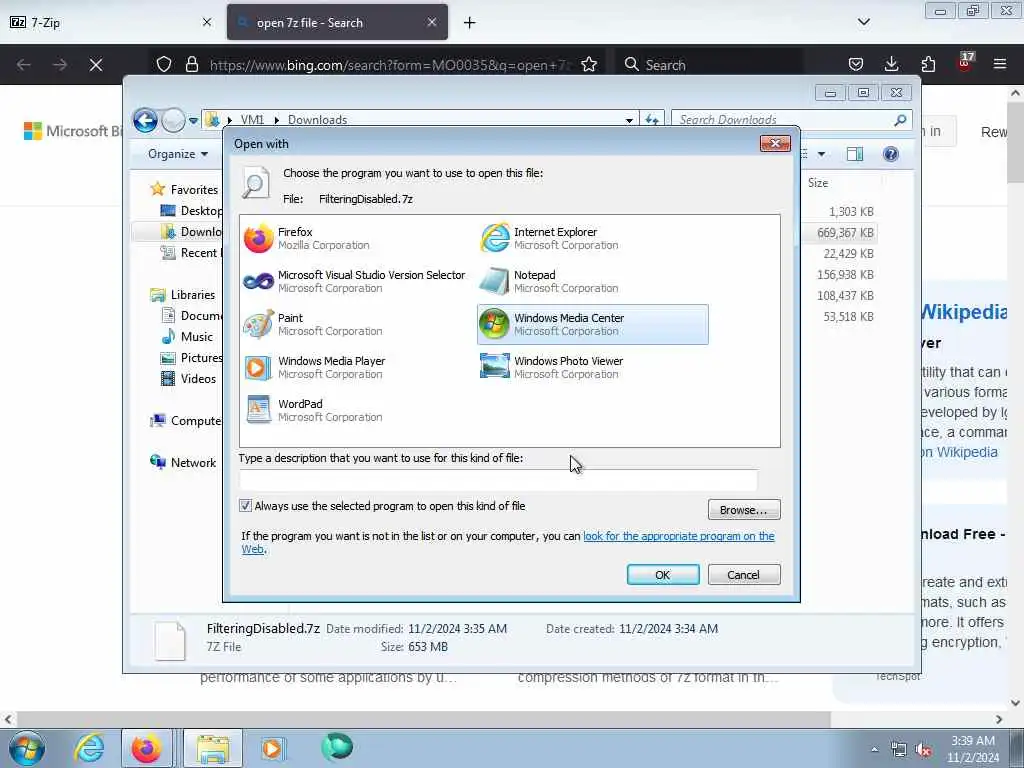Select Notepad in the program list
This screenshot has height=768, width=1024.
(x=593, y=281)
